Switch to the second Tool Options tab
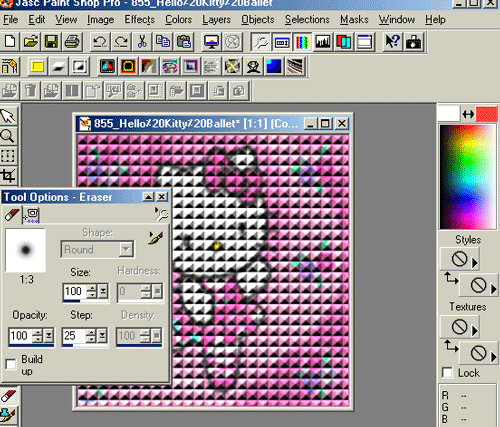This screenshot has height=427, width=500. pos(31,215)
